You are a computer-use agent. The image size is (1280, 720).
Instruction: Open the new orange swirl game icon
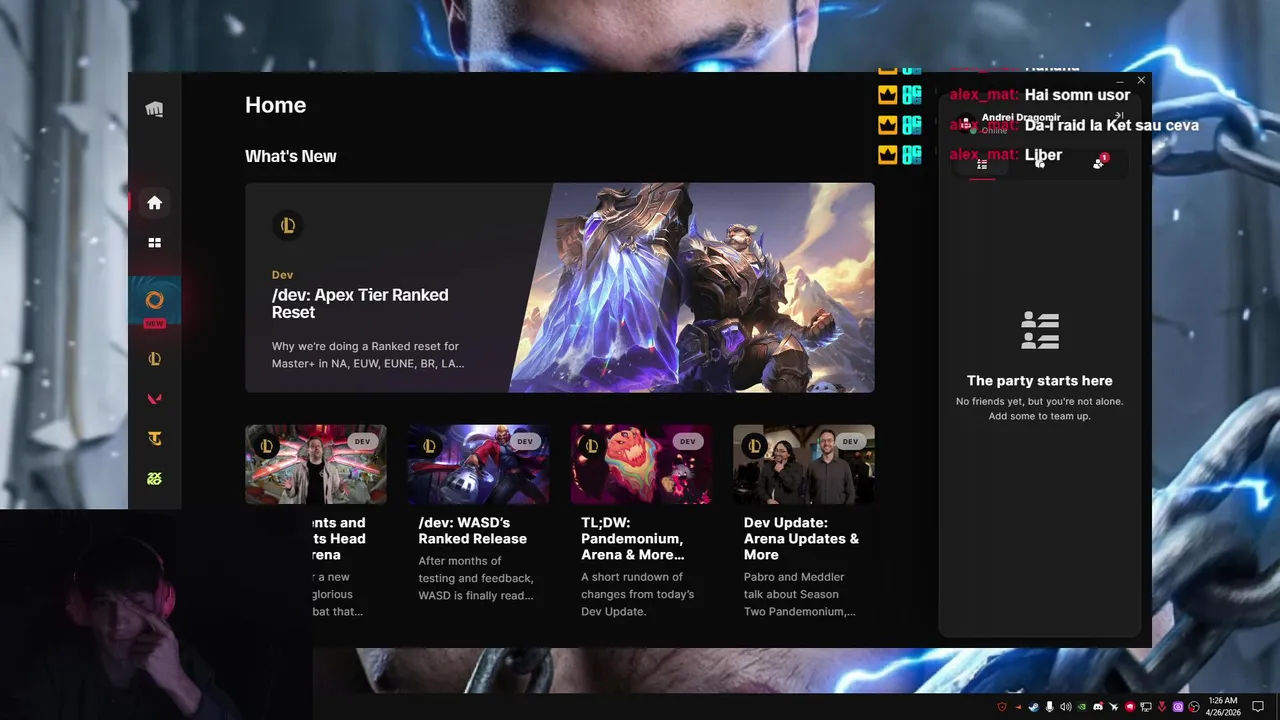[154, 300]
